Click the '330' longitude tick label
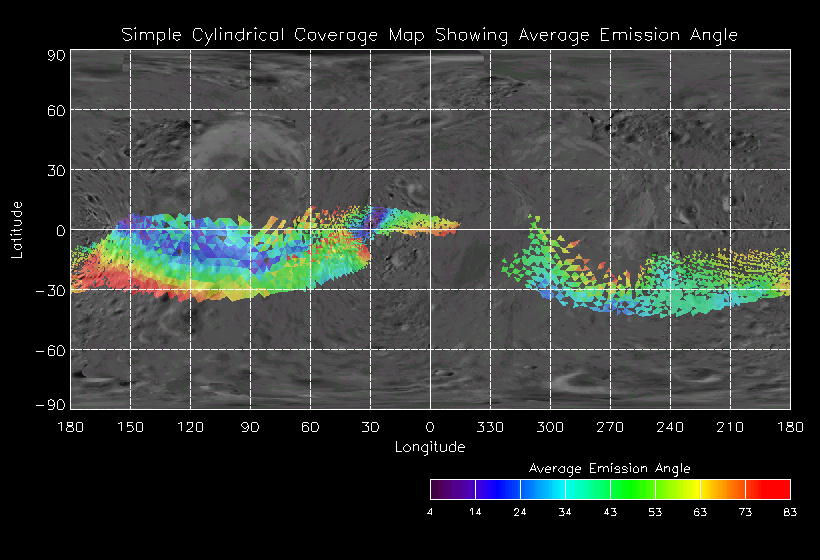Screen dimensions: 820x560 [x=490, y=427]
